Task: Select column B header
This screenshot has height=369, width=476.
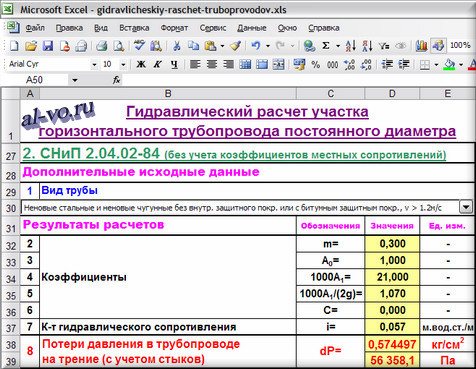Action: [168, 94]
